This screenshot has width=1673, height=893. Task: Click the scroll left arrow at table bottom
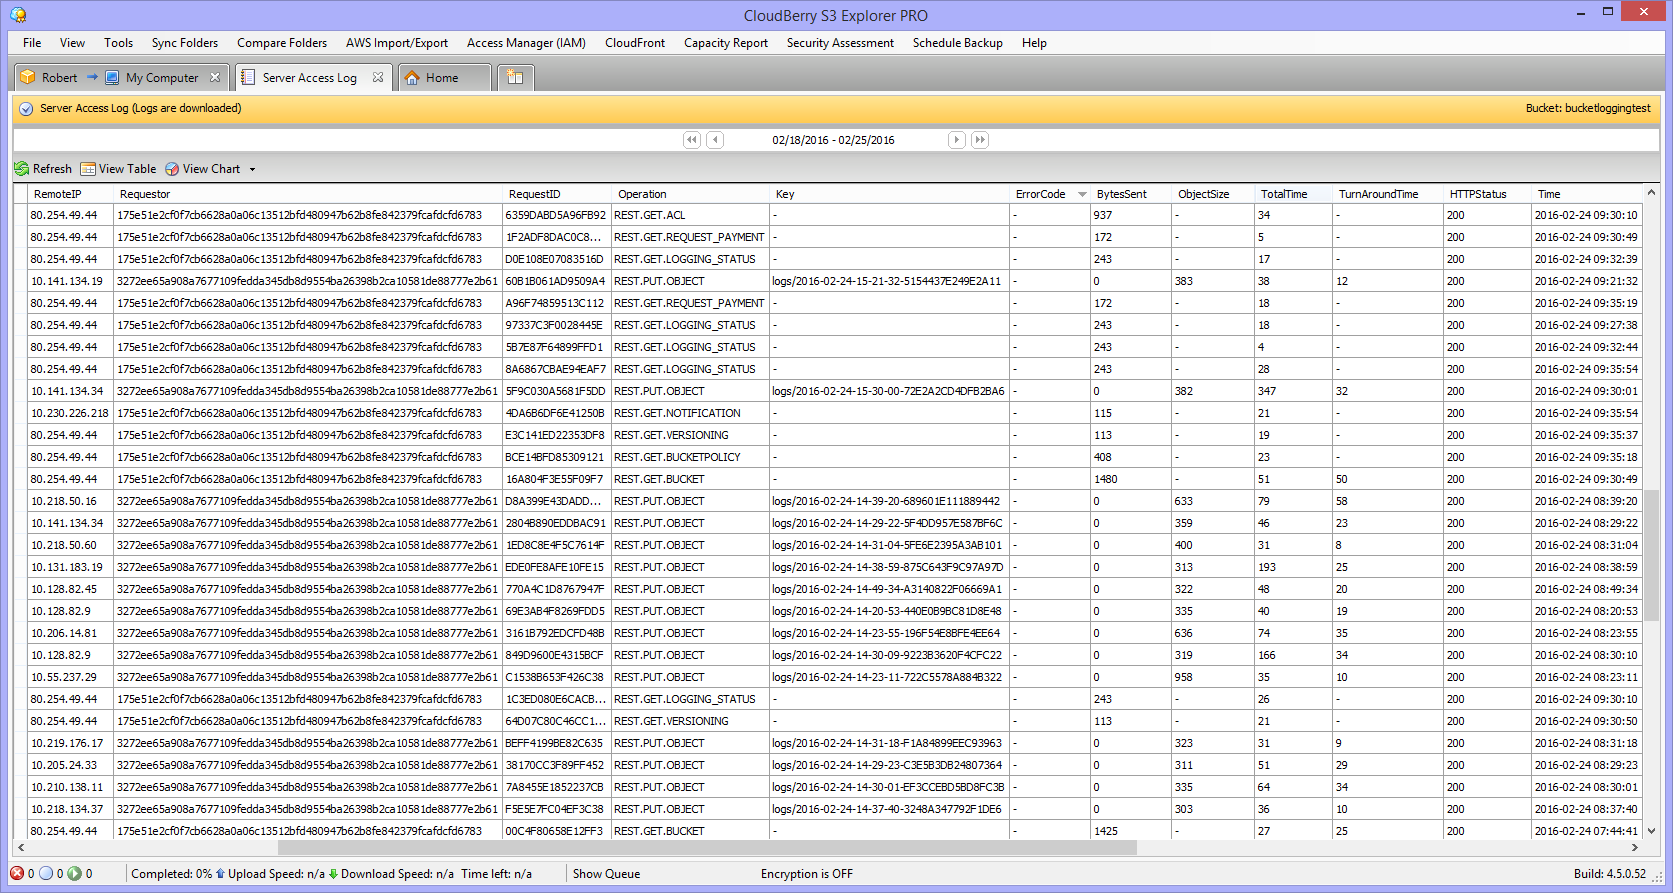pyautogui.click(x=21, y=847)
